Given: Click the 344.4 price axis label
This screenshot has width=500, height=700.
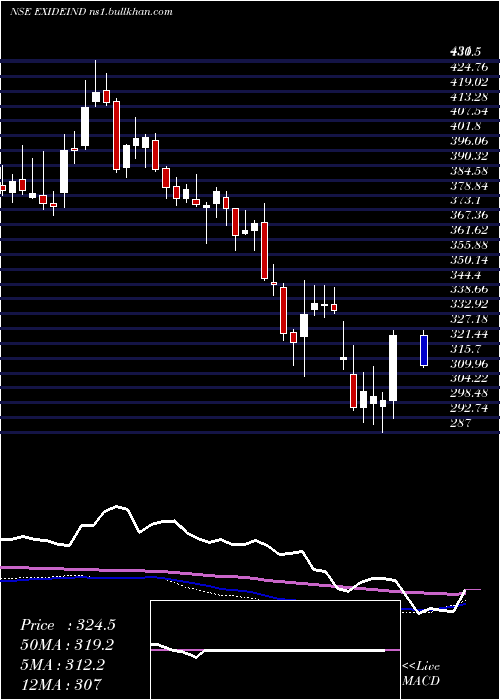Looking at the screenshot, I should click(465, 274).
